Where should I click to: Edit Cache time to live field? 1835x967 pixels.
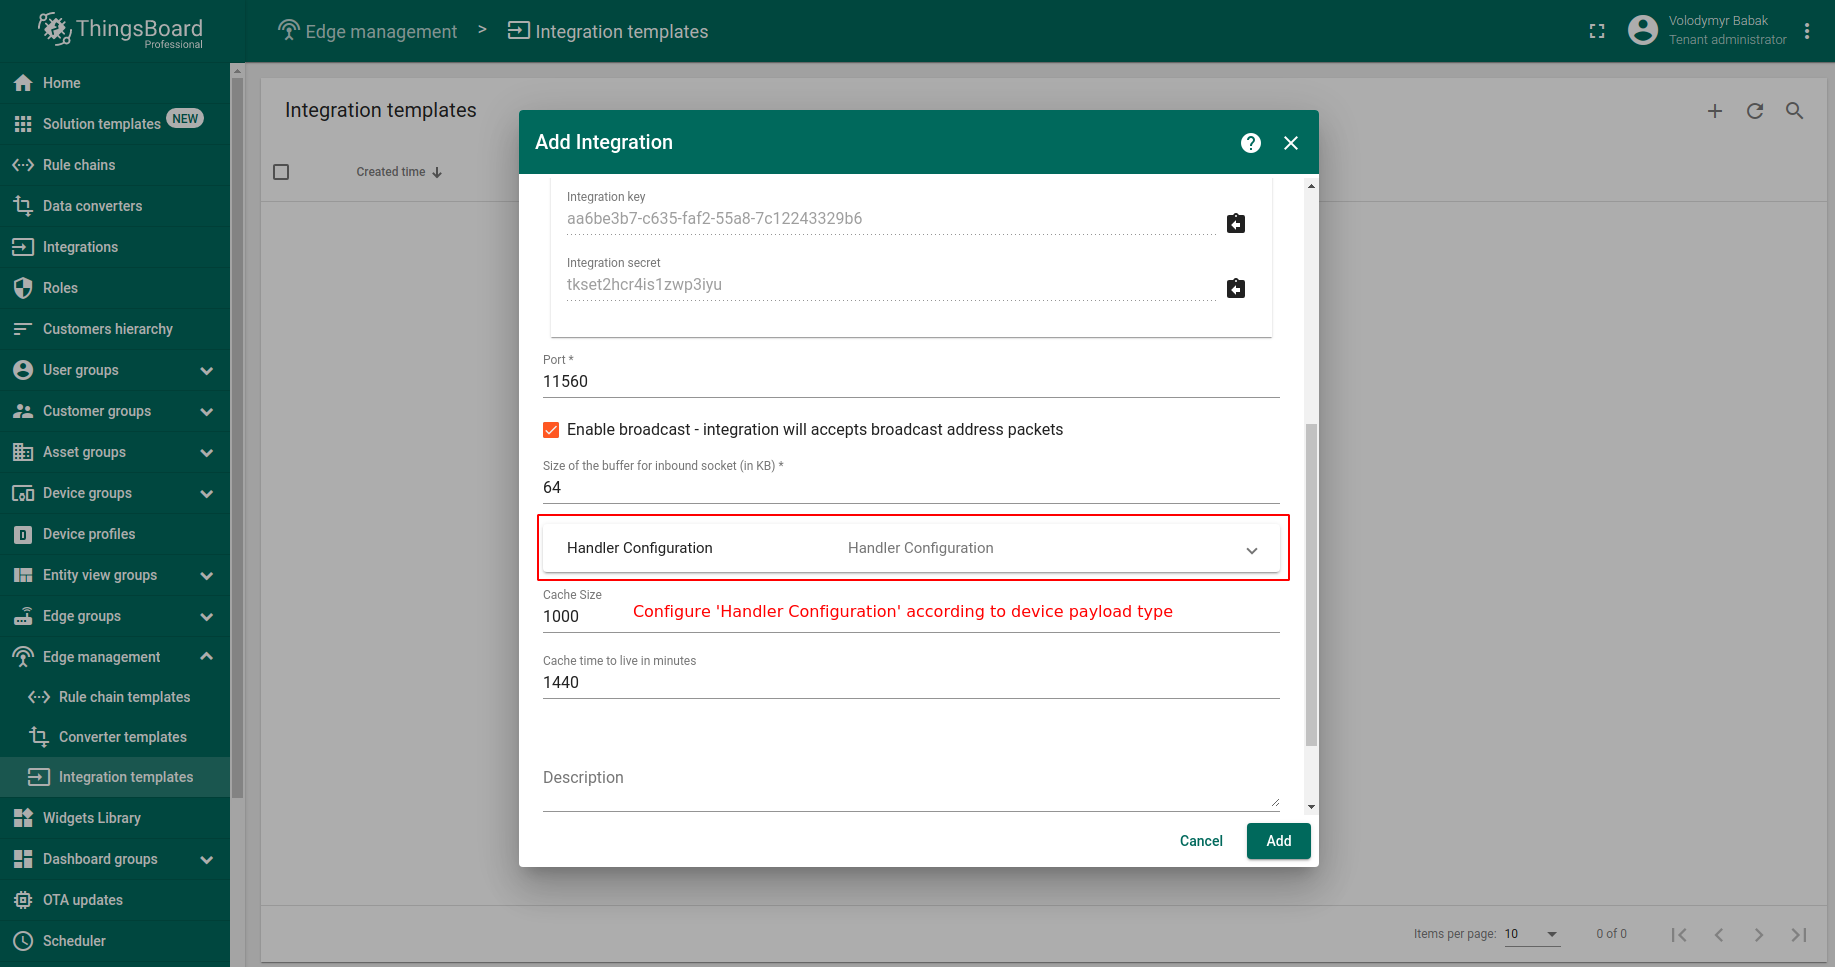(x=911, y=683)
